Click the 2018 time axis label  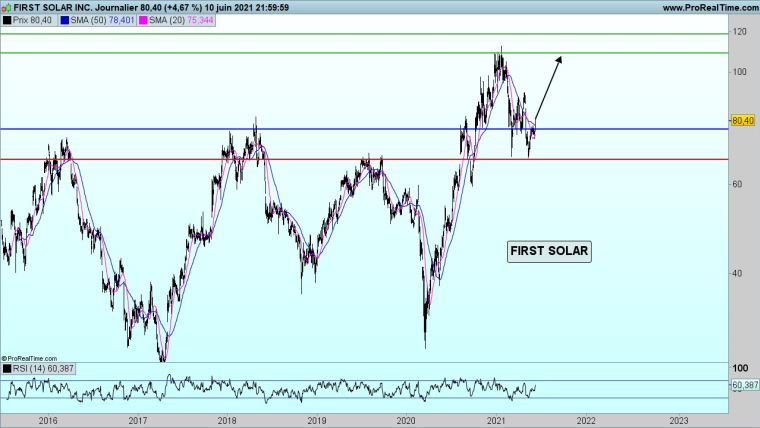(x=227, y=421)
